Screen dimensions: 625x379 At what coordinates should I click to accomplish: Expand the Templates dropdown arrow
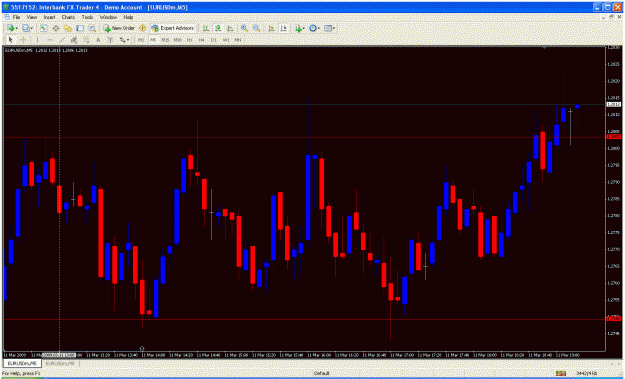[x=334, y=28]
